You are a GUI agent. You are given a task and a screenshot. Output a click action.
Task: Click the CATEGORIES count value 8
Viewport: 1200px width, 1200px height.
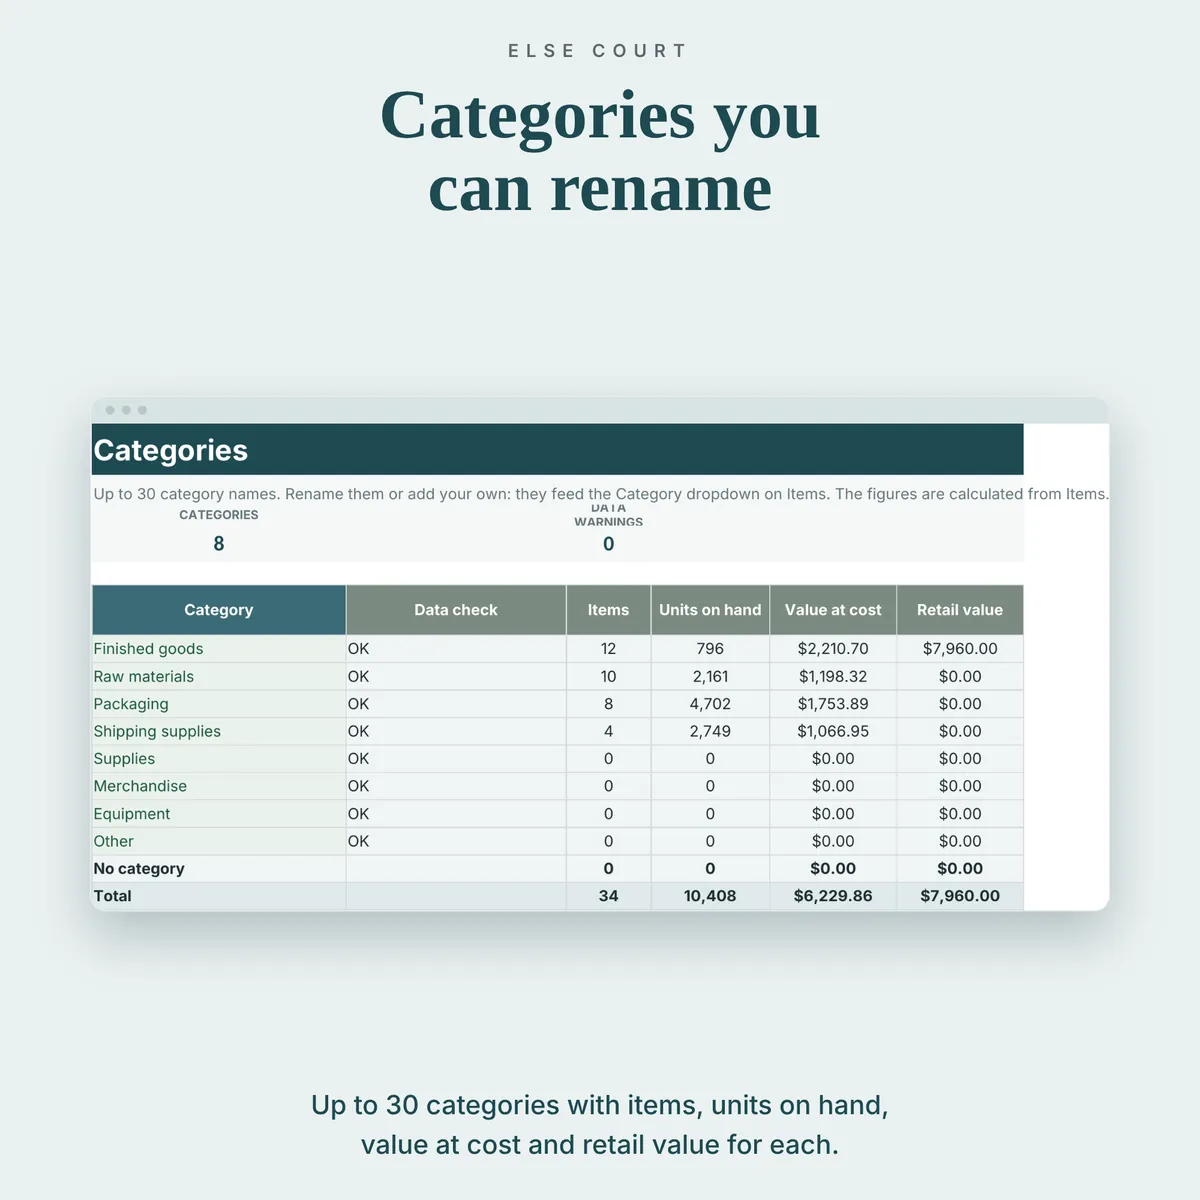[x=218, y=544]
